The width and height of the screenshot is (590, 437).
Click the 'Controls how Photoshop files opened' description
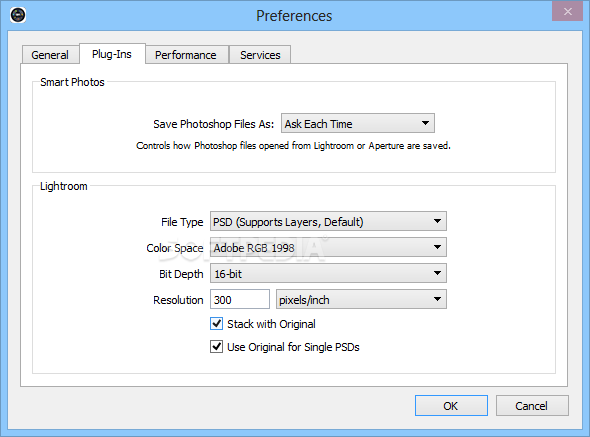point(293,146)
